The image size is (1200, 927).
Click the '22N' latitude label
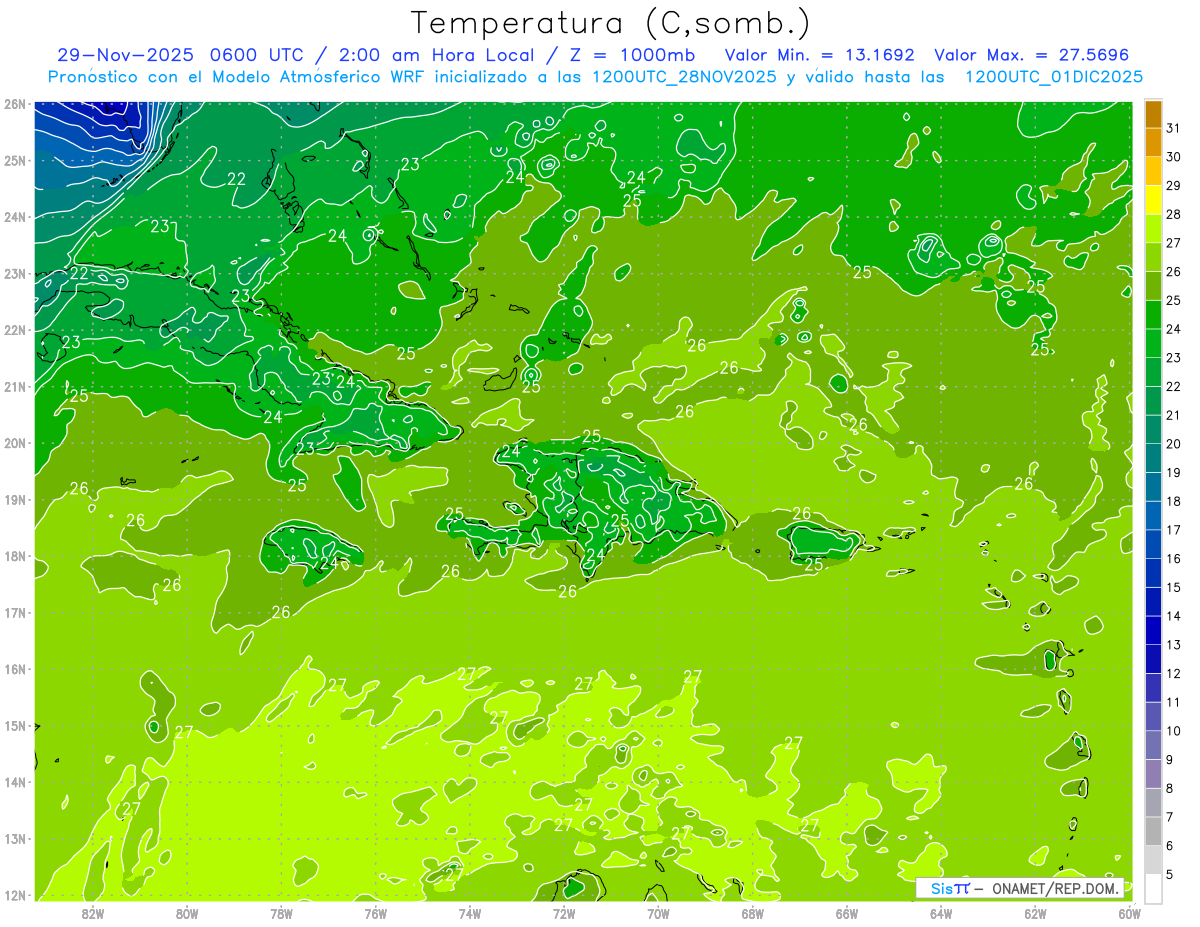14,330
